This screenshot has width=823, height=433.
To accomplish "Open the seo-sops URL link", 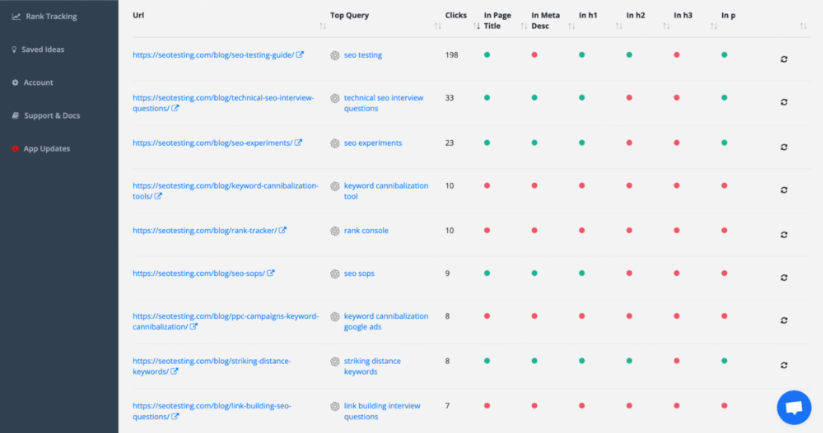I will pos(198,273).
